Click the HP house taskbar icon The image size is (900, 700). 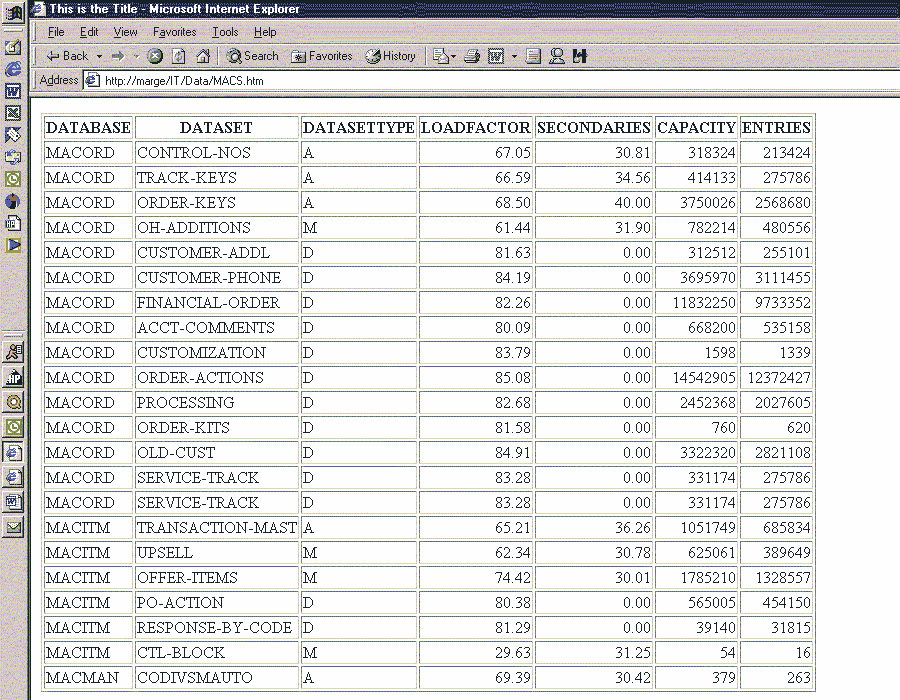[14, 377]
